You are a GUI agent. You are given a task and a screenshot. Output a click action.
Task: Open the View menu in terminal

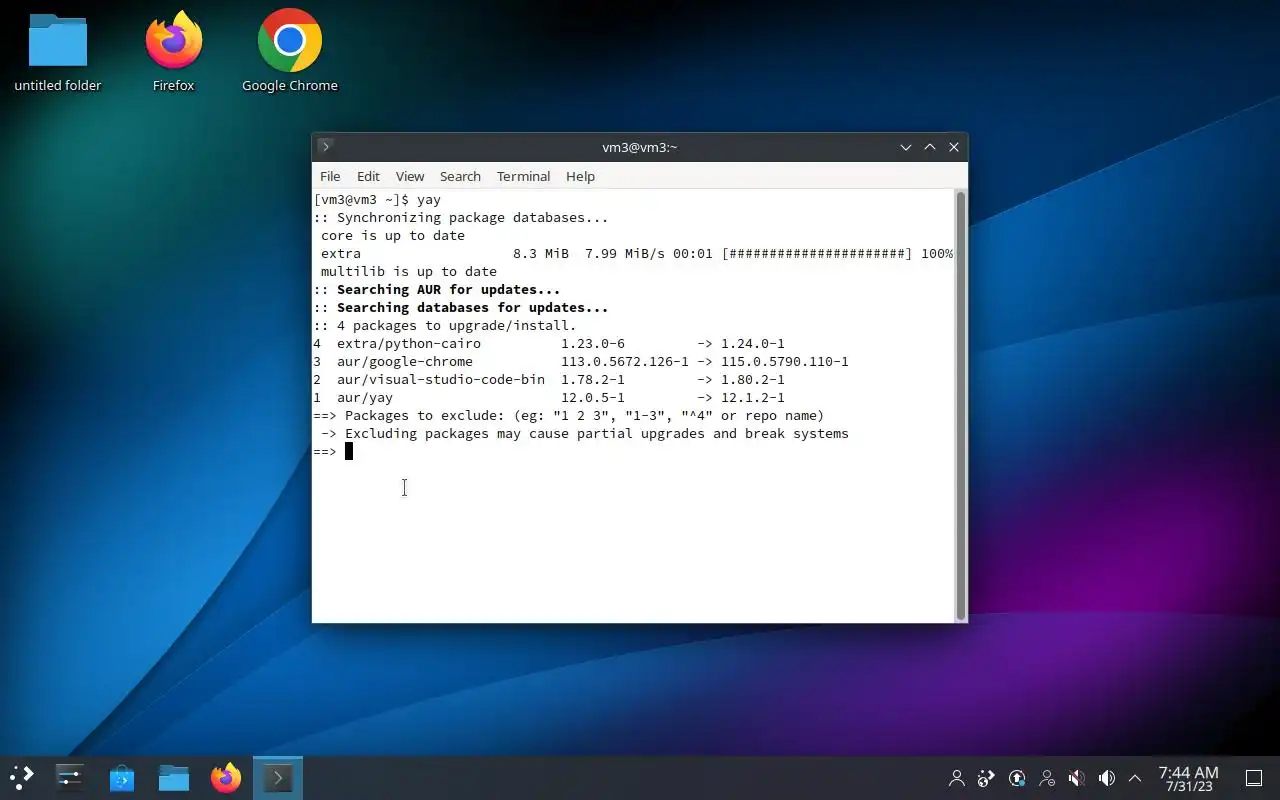point(410,176)
